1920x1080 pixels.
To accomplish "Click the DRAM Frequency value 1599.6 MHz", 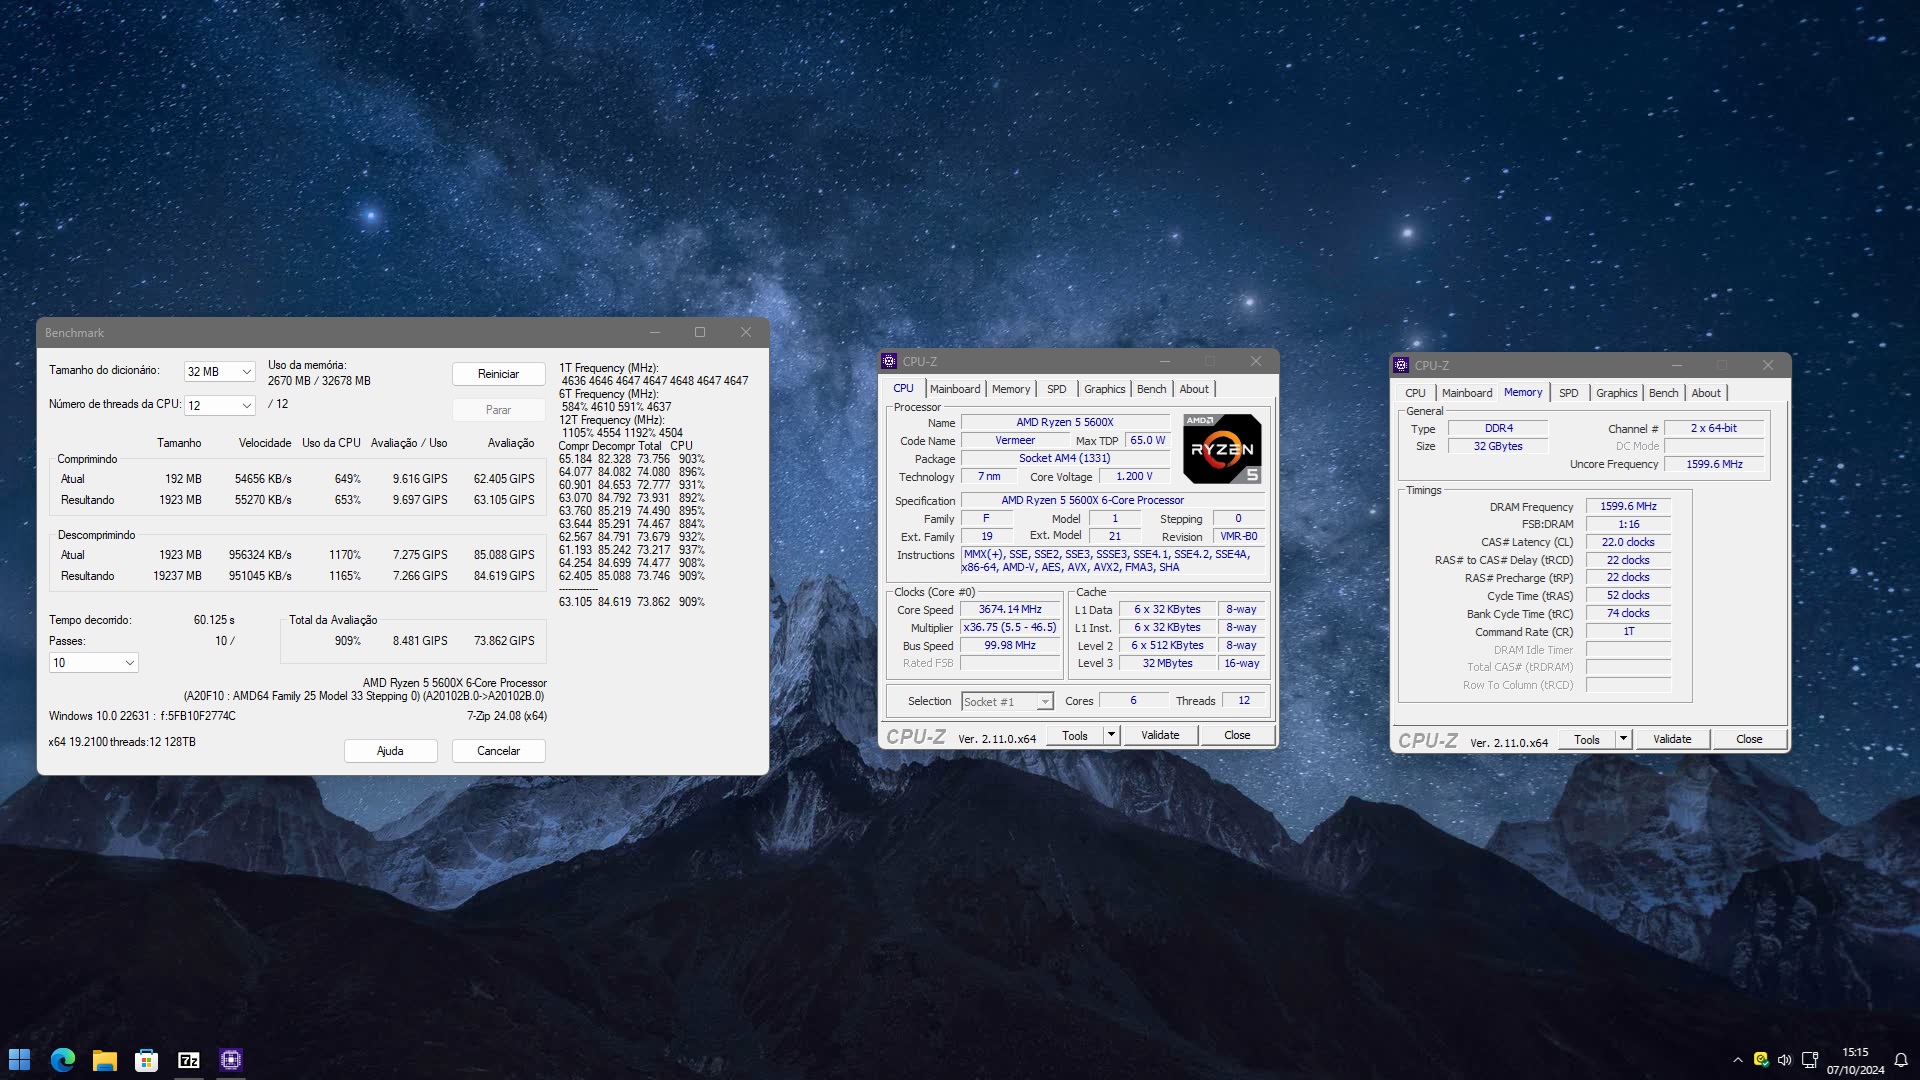I will pyautogui.click(x=1628, y=507).
